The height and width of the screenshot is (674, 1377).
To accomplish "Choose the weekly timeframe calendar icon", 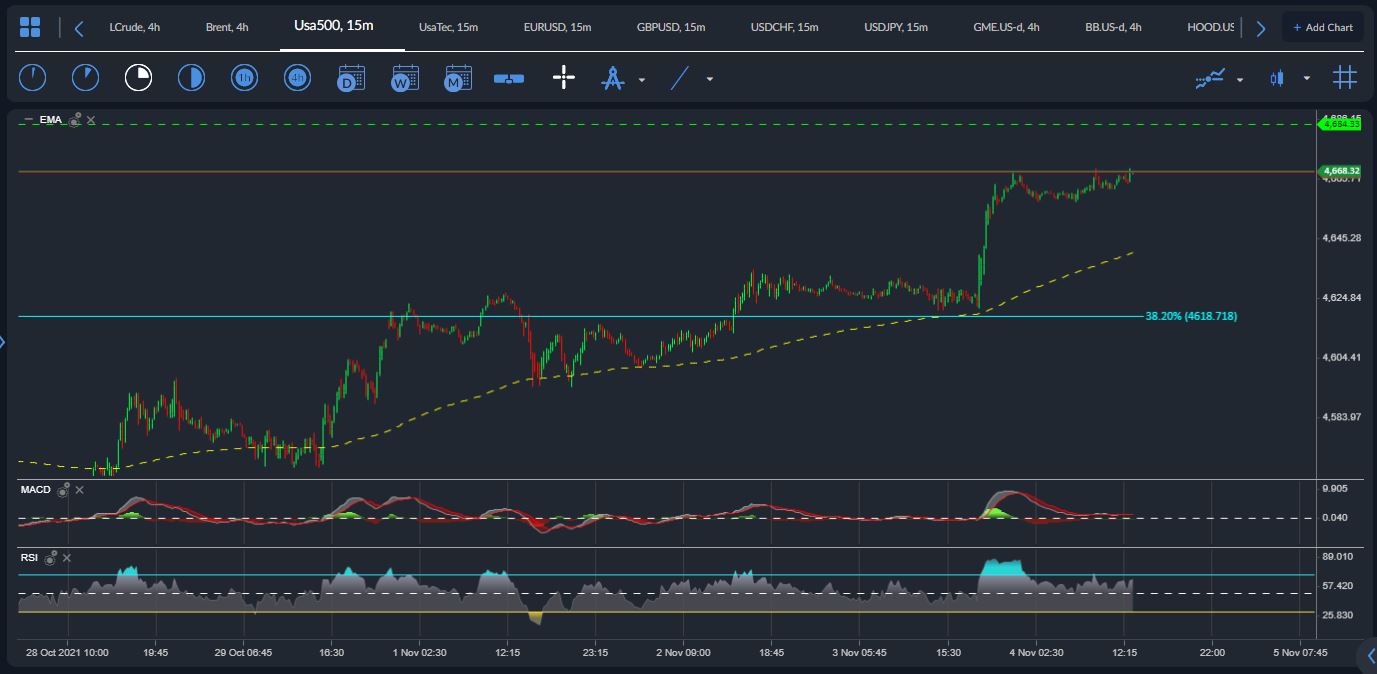I will [405, 78].
